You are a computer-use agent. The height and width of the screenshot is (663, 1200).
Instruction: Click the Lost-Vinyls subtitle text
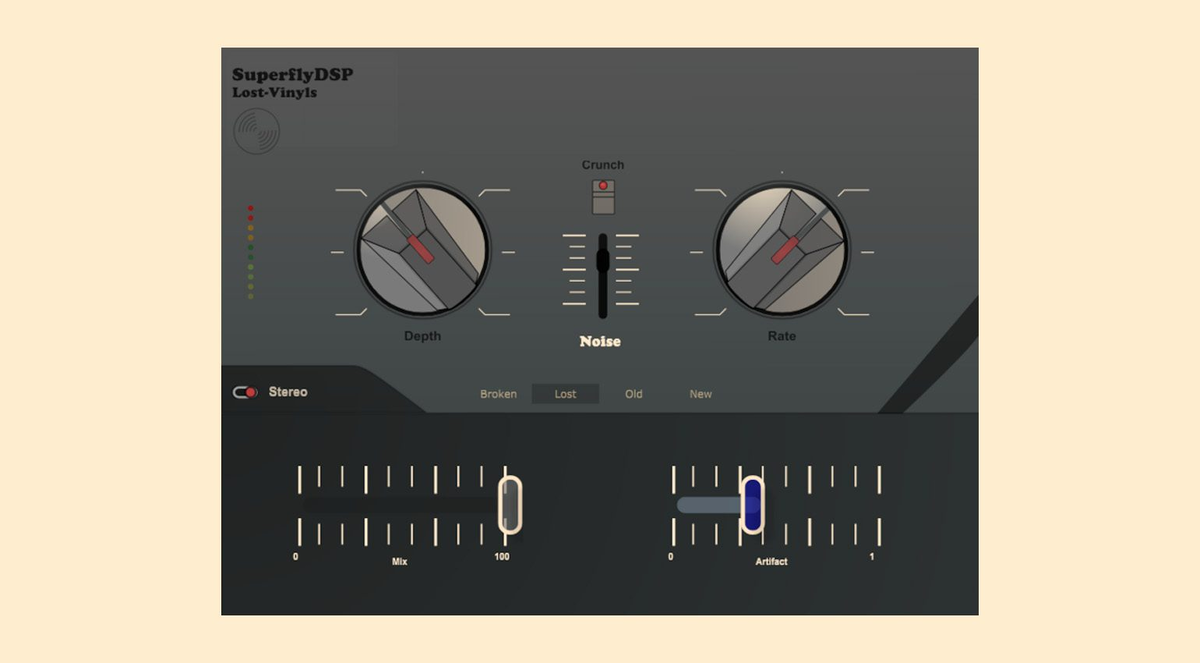pyautogui.click(x=275, y=93)
